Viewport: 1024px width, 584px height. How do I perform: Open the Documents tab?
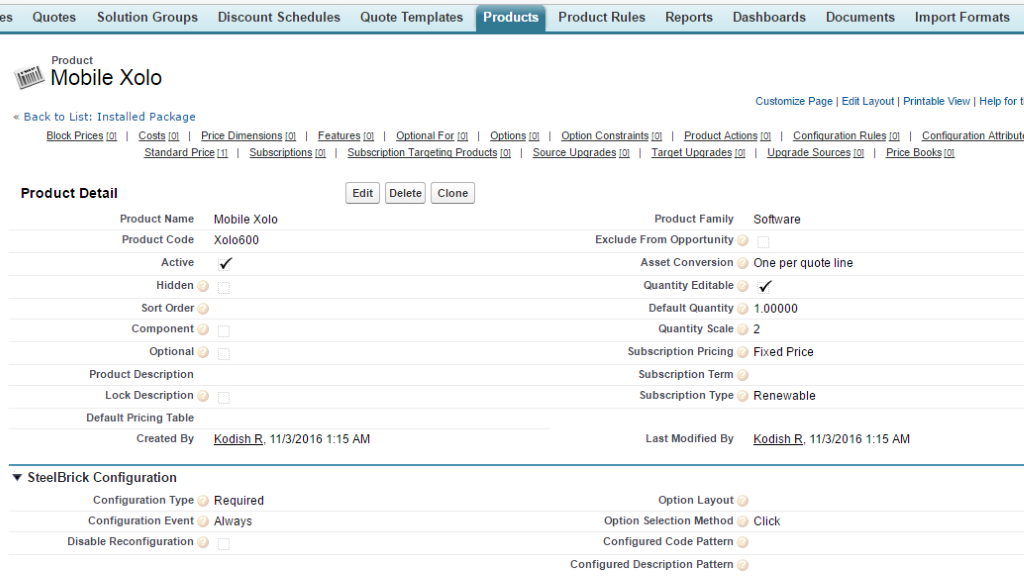point(860,17)
